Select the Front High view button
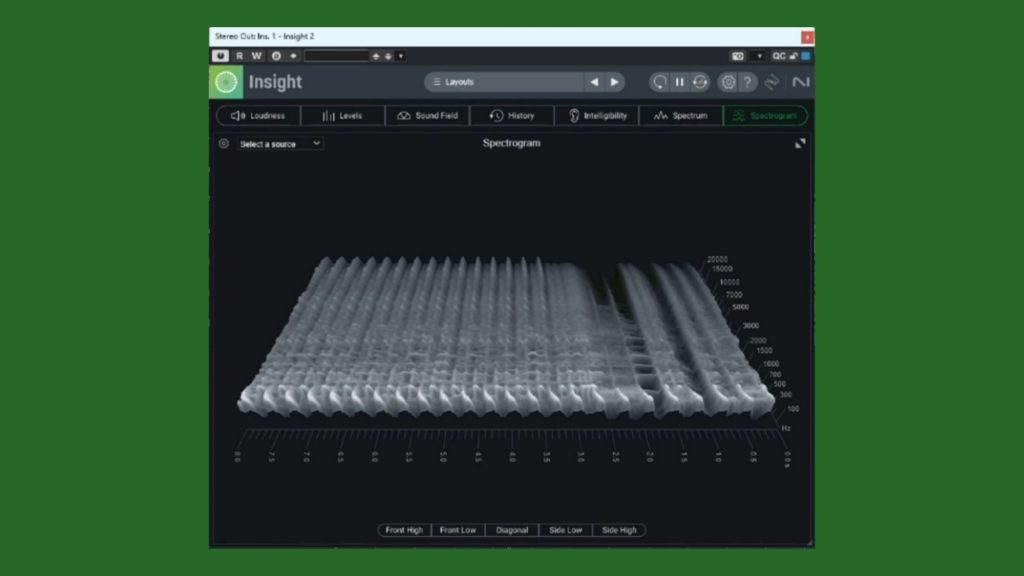Image resolution: width=1024 pixels, height=576 pixels. click(404, 530)
